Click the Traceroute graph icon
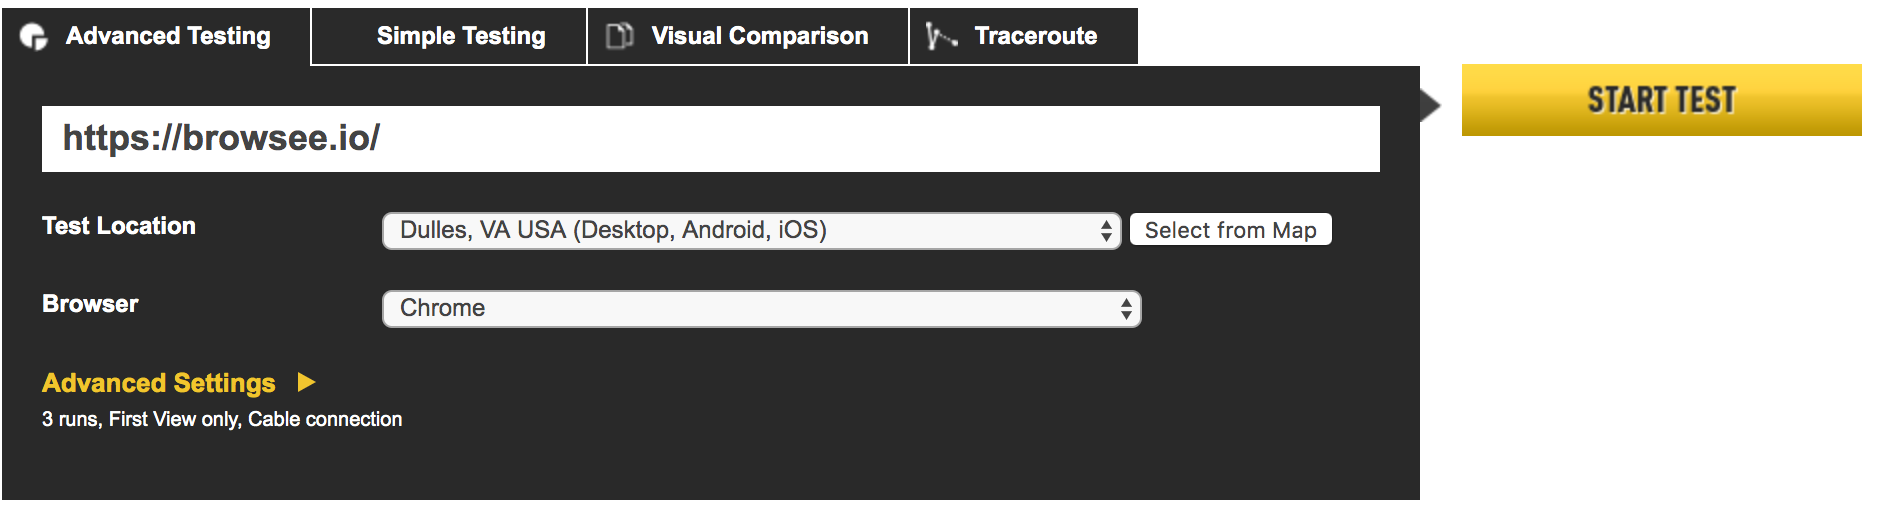 tap(941, 36)
